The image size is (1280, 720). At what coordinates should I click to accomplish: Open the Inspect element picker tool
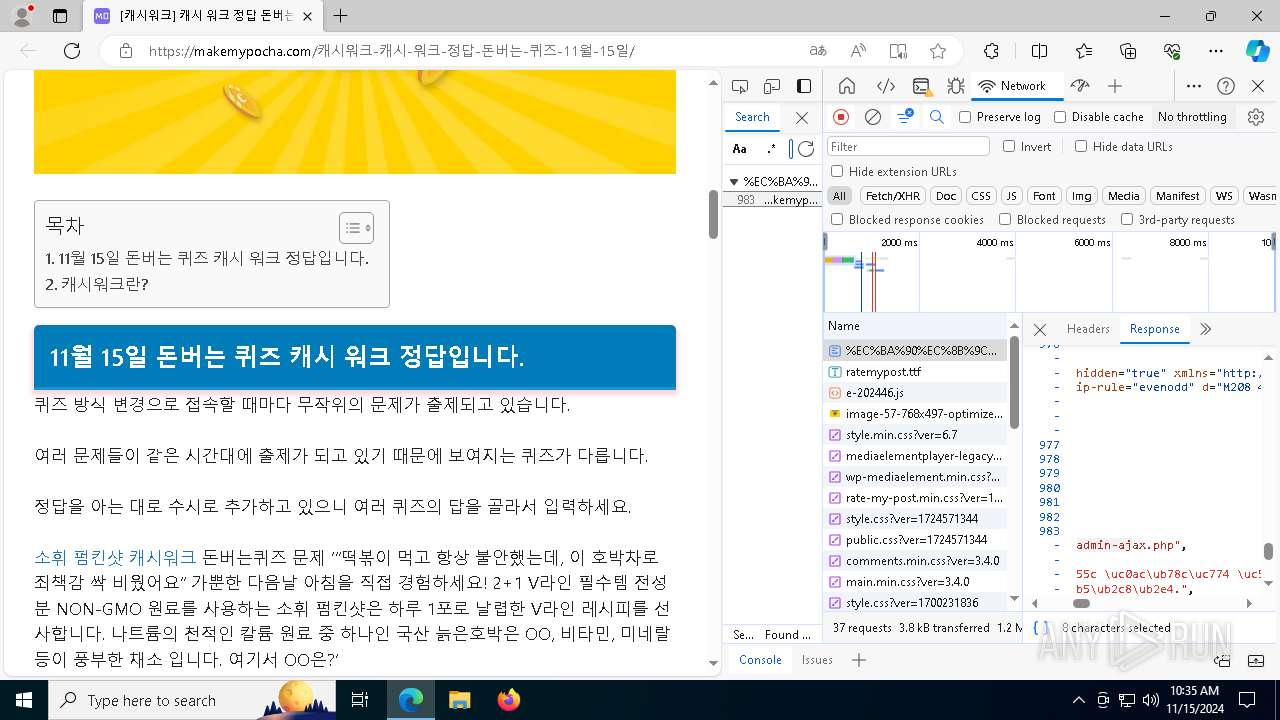740,86
